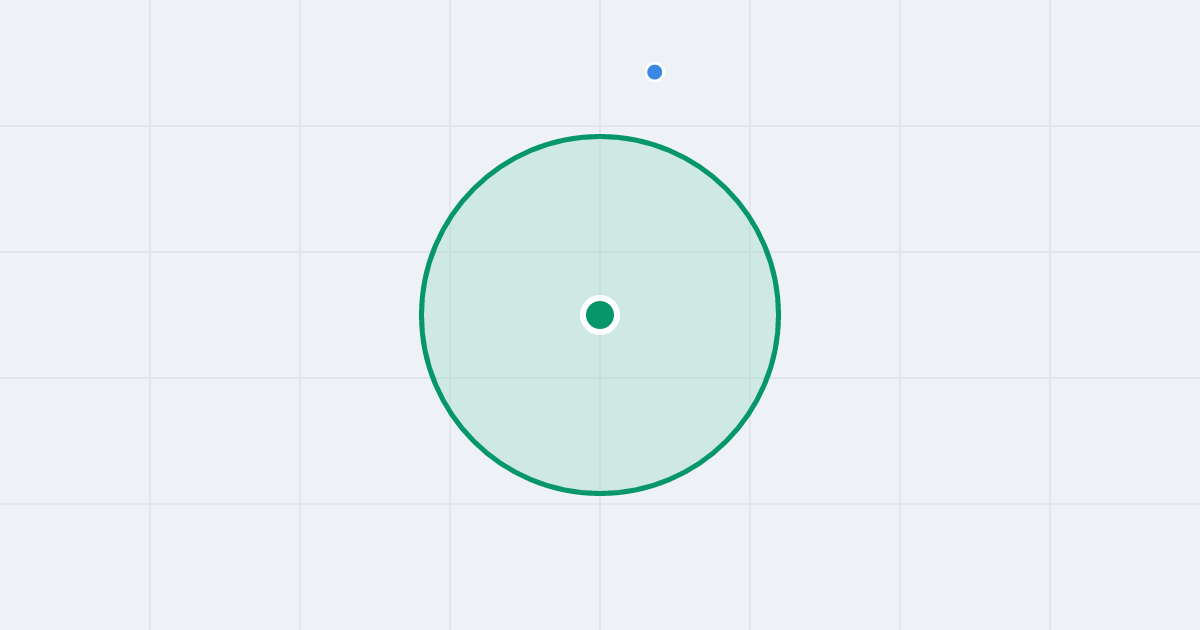Click the grid intersection at the bottom-right area

[1050, 504]
